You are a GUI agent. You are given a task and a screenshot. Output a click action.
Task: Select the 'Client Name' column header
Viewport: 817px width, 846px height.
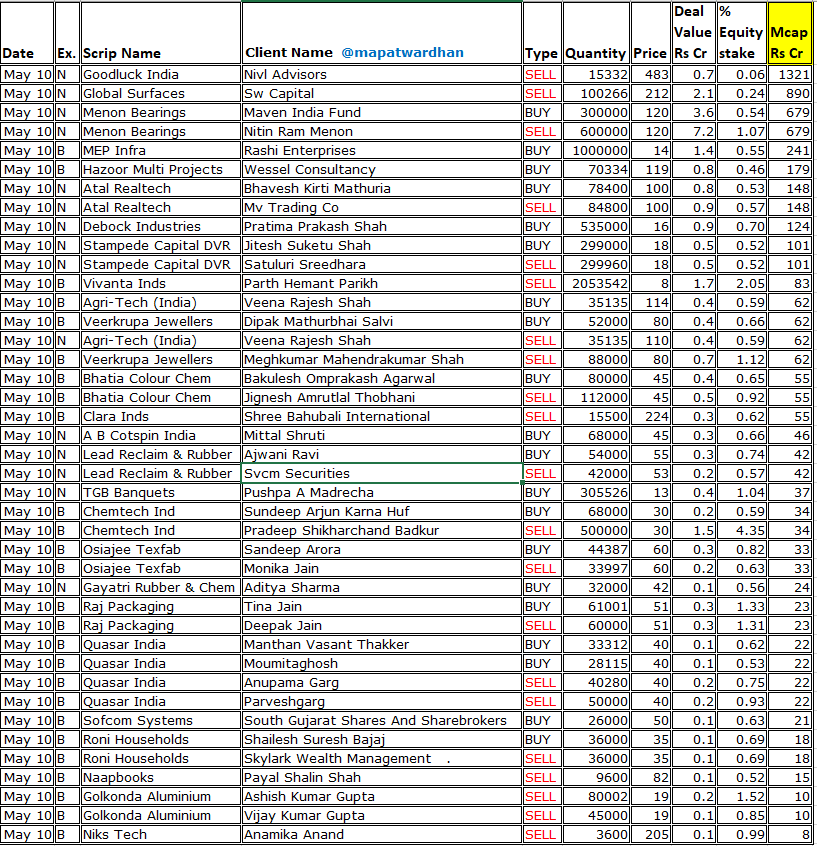pos(382,33)
